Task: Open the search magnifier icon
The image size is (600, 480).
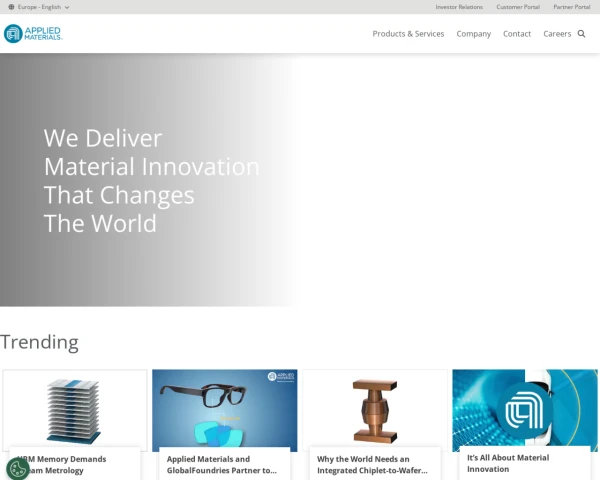Action: (x=581, y=34)
